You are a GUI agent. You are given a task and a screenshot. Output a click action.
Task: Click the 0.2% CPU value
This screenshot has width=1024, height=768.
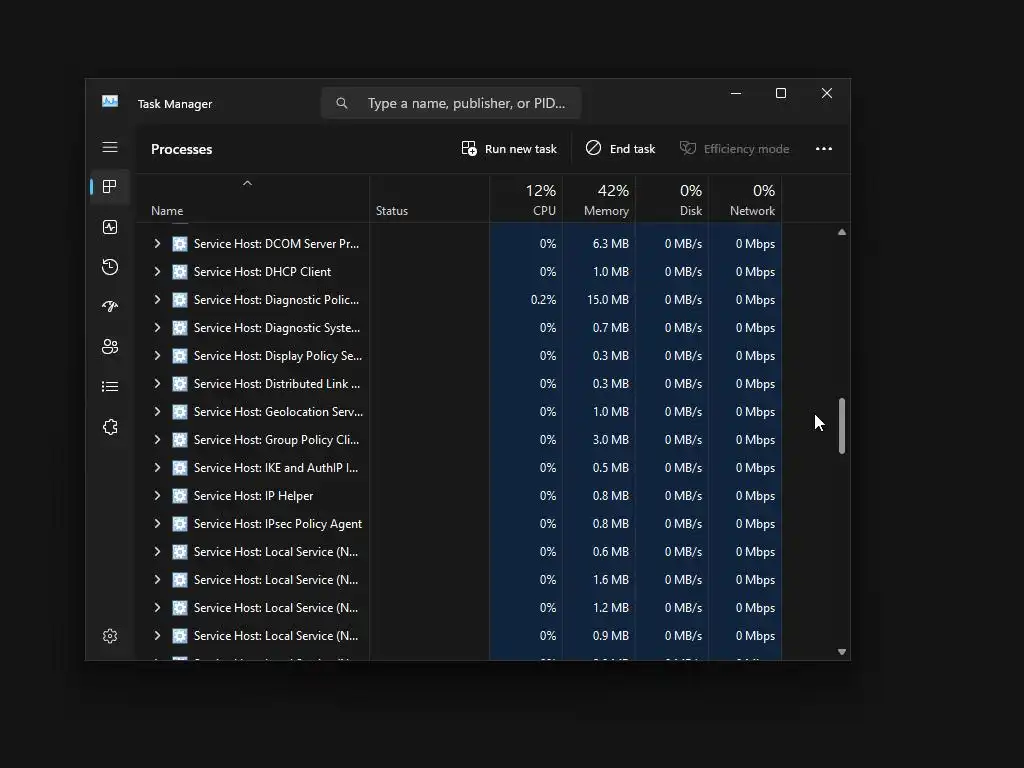coord(543,300)
